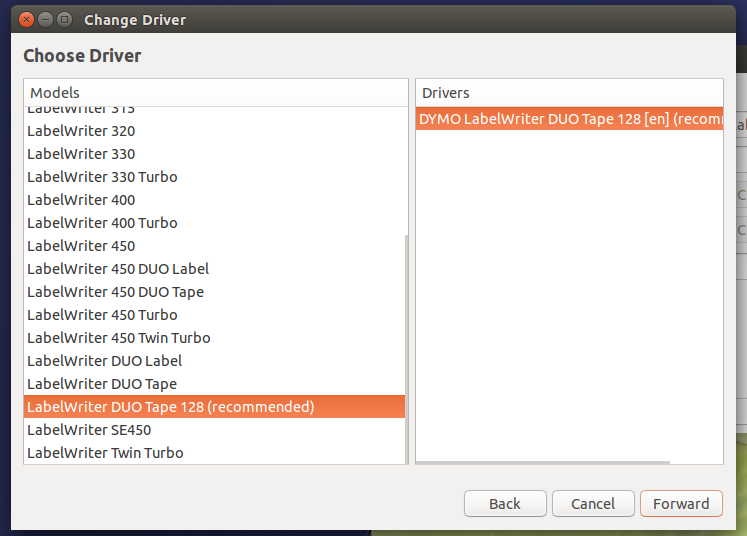Screen dimensions: 747x536
Task: Click the Models list vertical scrollbar
Action: click(406, 349)
